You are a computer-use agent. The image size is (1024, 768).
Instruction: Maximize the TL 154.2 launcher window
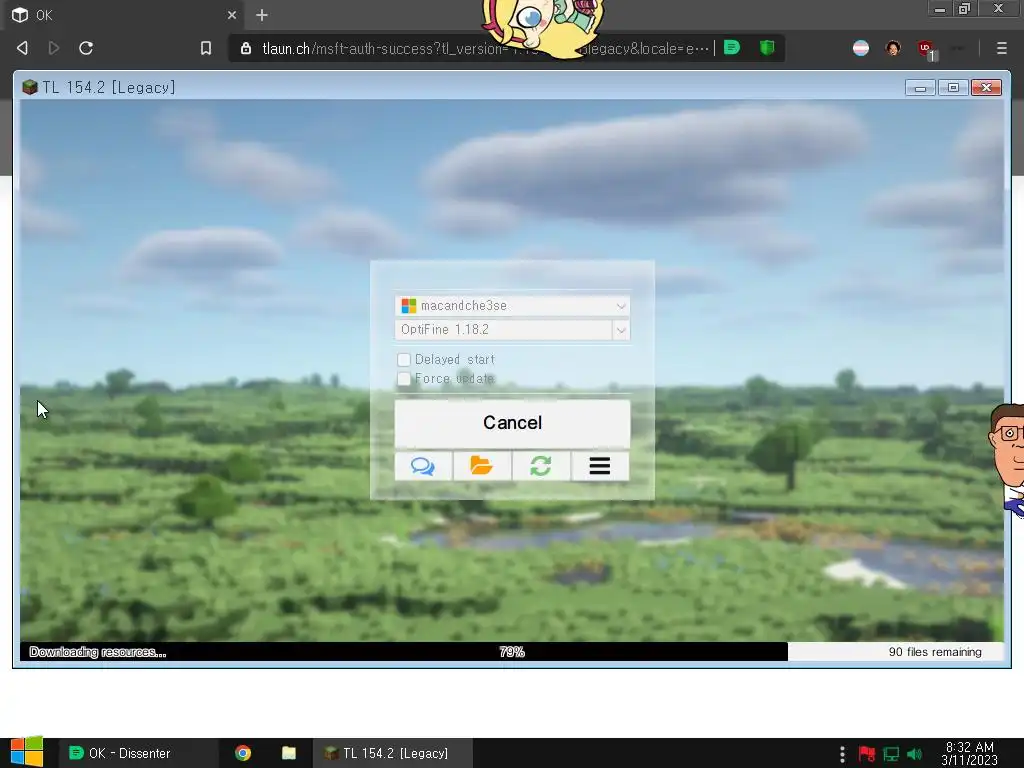(953, 88)
